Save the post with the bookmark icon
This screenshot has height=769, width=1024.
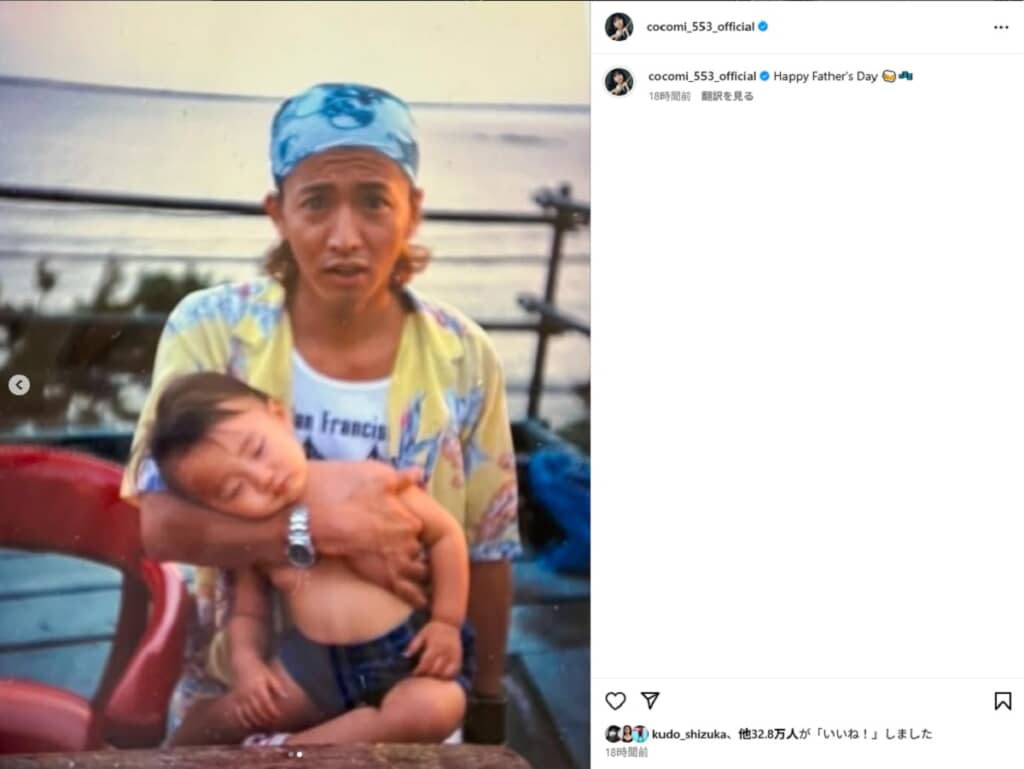coord(1002,701)
